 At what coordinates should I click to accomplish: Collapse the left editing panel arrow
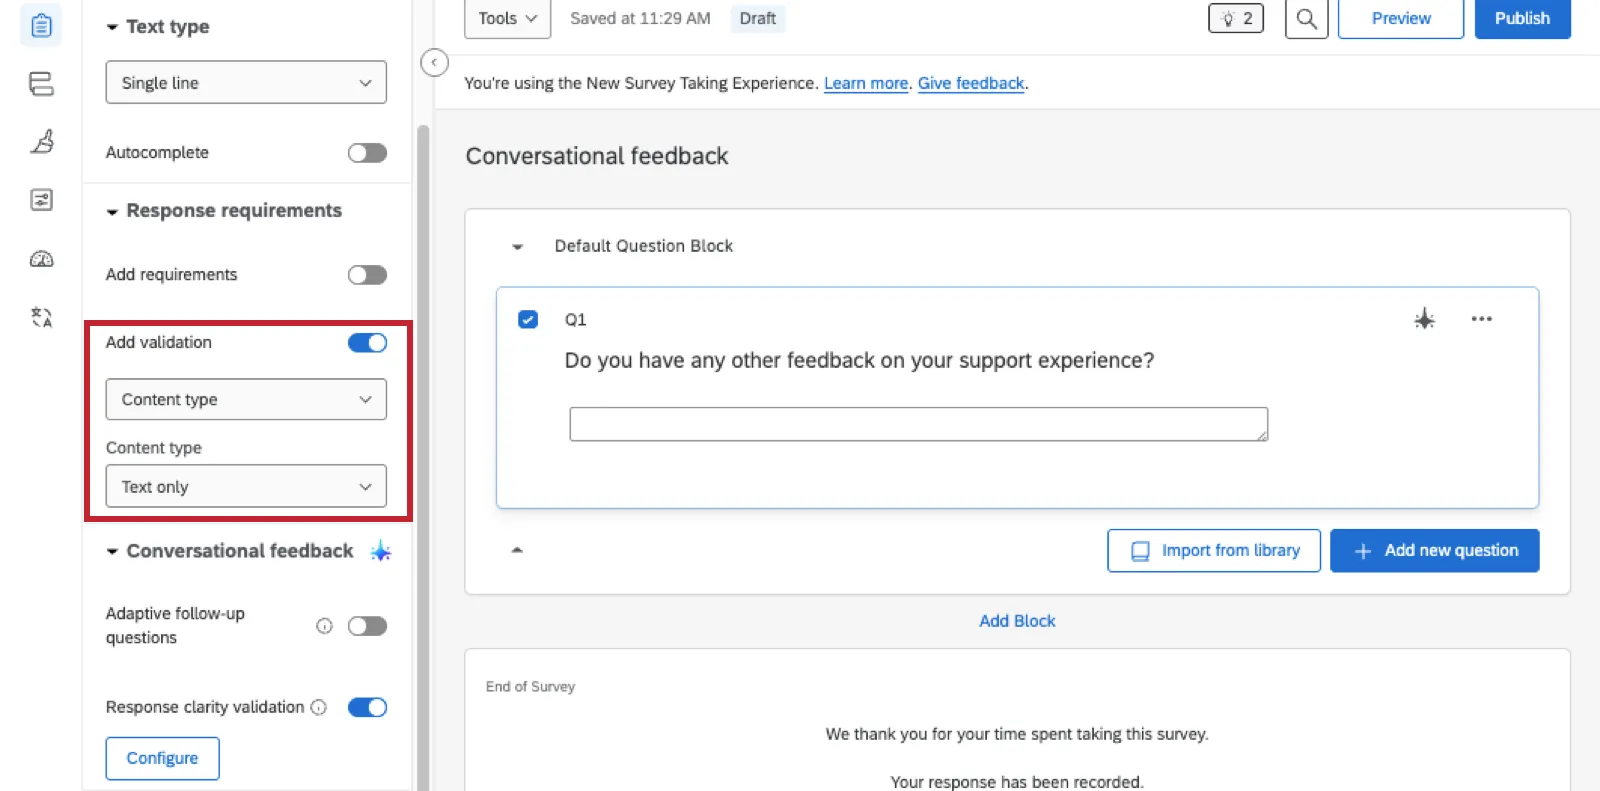coord(434,63)
